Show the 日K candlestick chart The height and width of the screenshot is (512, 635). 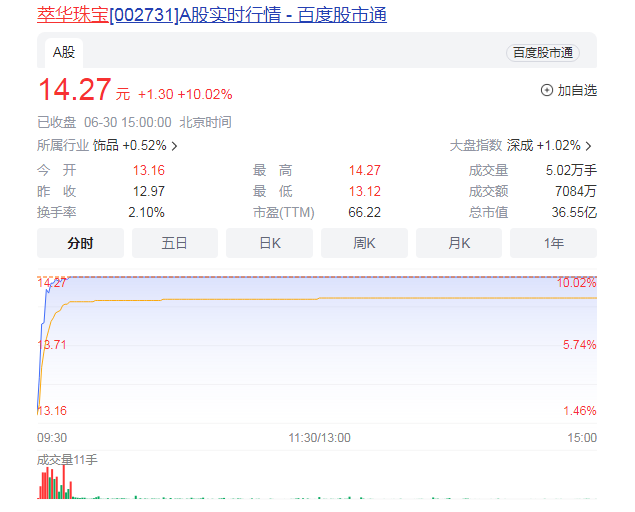pyautogui.click(x=269, y=243)
